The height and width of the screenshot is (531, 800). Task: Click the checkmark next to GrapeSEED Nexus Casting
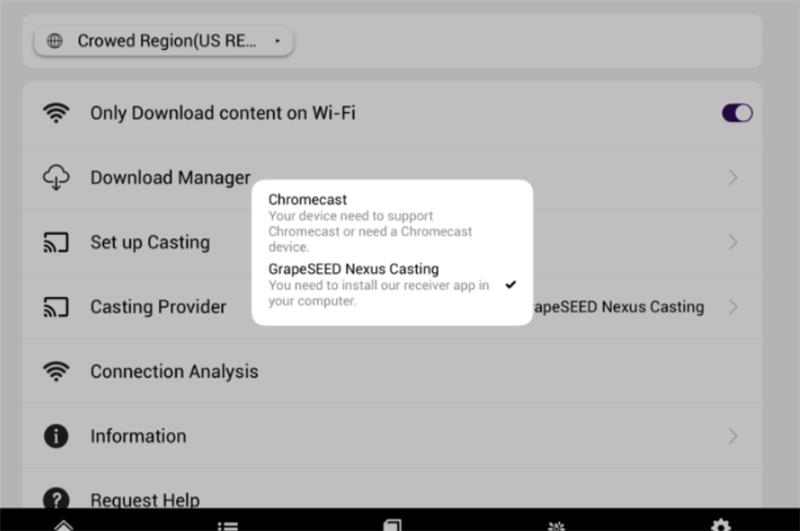[x=511, y=285]
